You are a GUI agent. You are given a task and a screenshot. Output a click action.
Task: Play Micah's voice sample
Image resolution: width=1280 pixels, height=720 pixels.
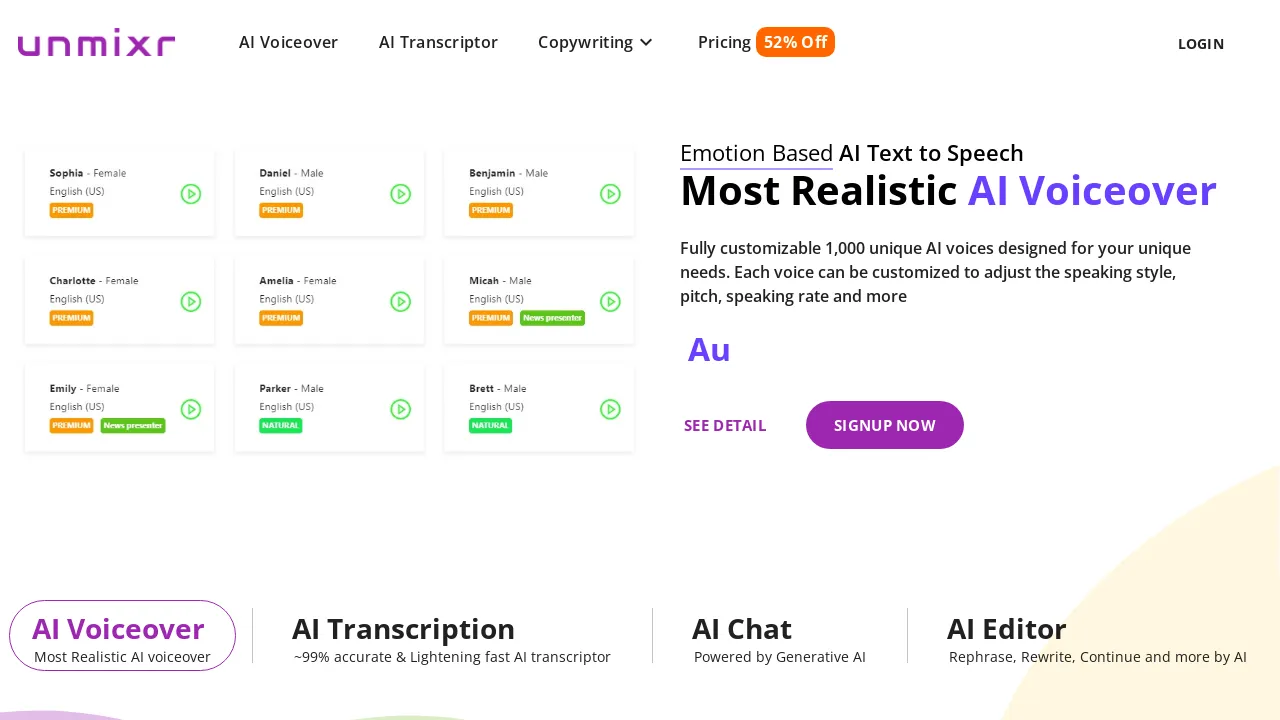click(610, 301)
